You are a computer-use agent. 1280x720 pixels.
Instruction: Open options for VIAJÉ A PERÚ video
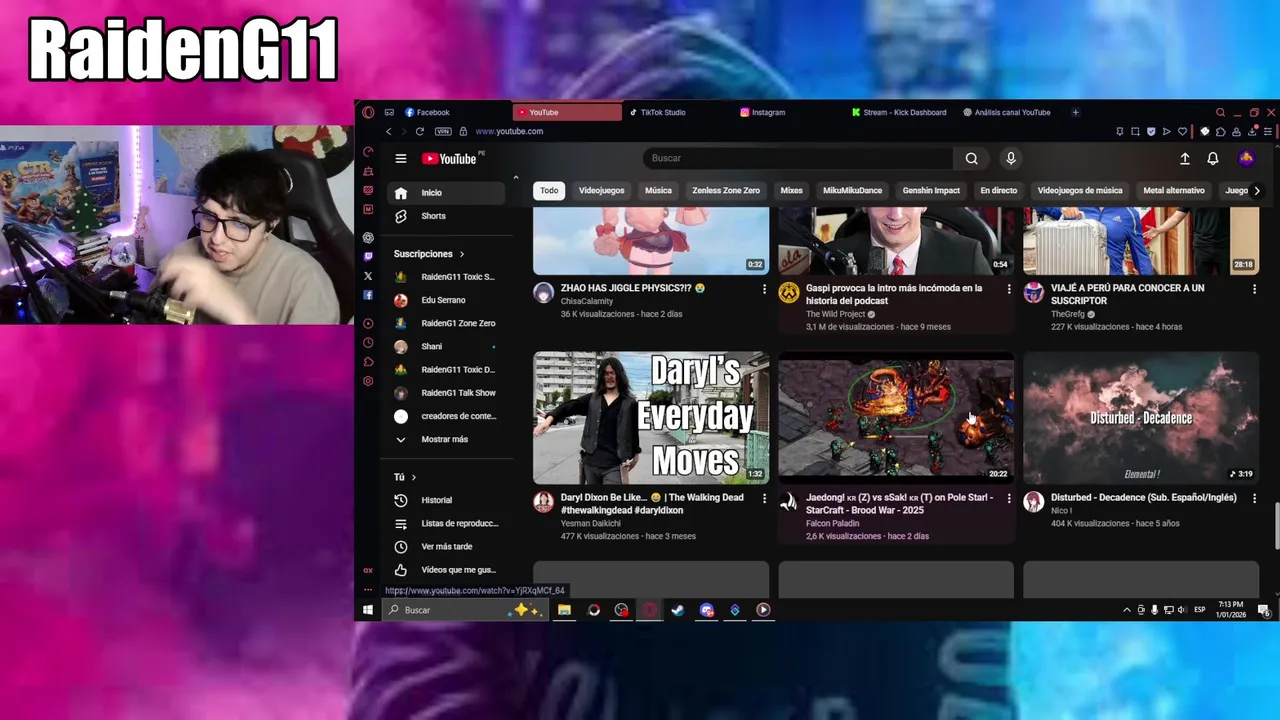[x=1254, y=289]
